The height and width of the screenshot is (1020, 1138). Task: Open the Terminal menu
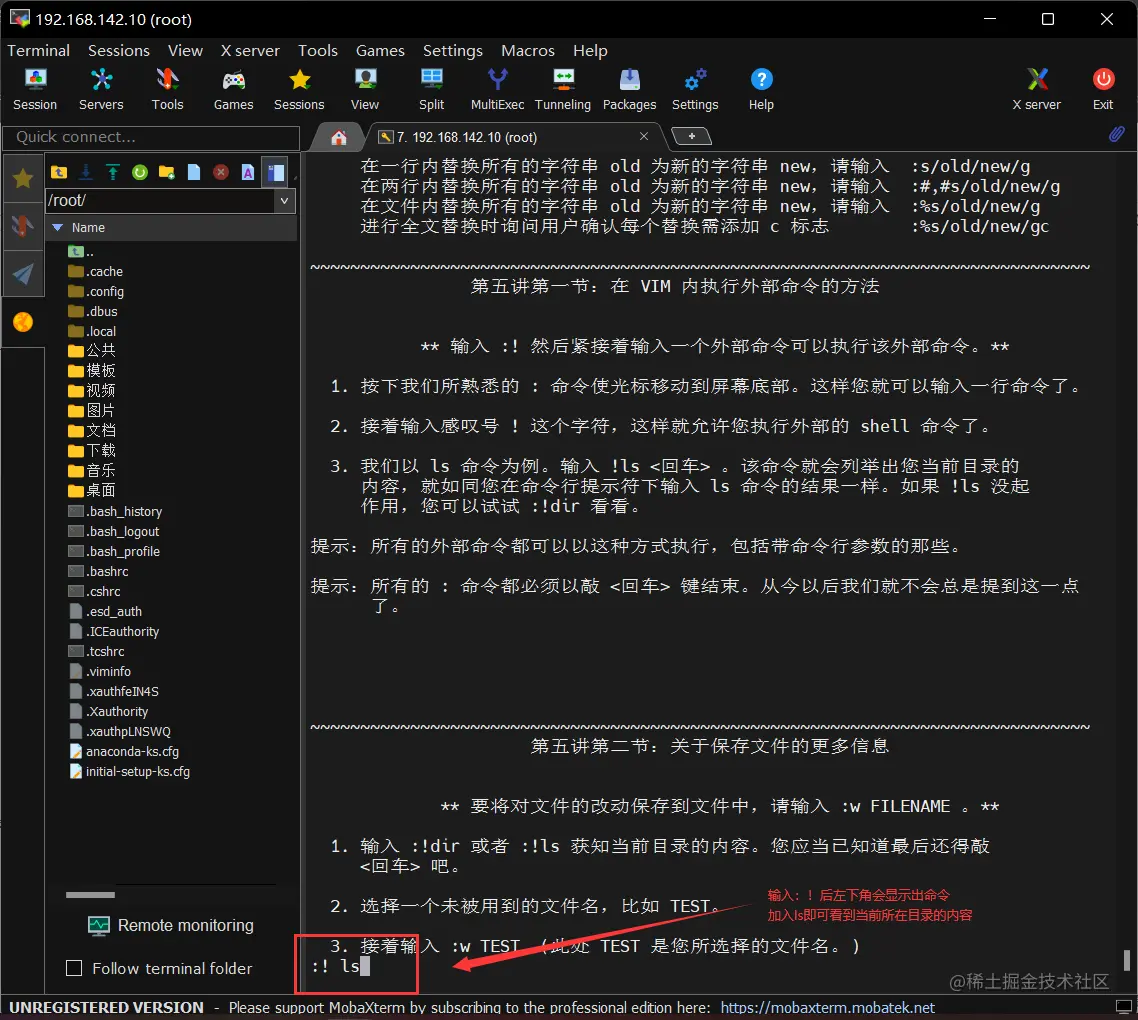coord(38,51)
